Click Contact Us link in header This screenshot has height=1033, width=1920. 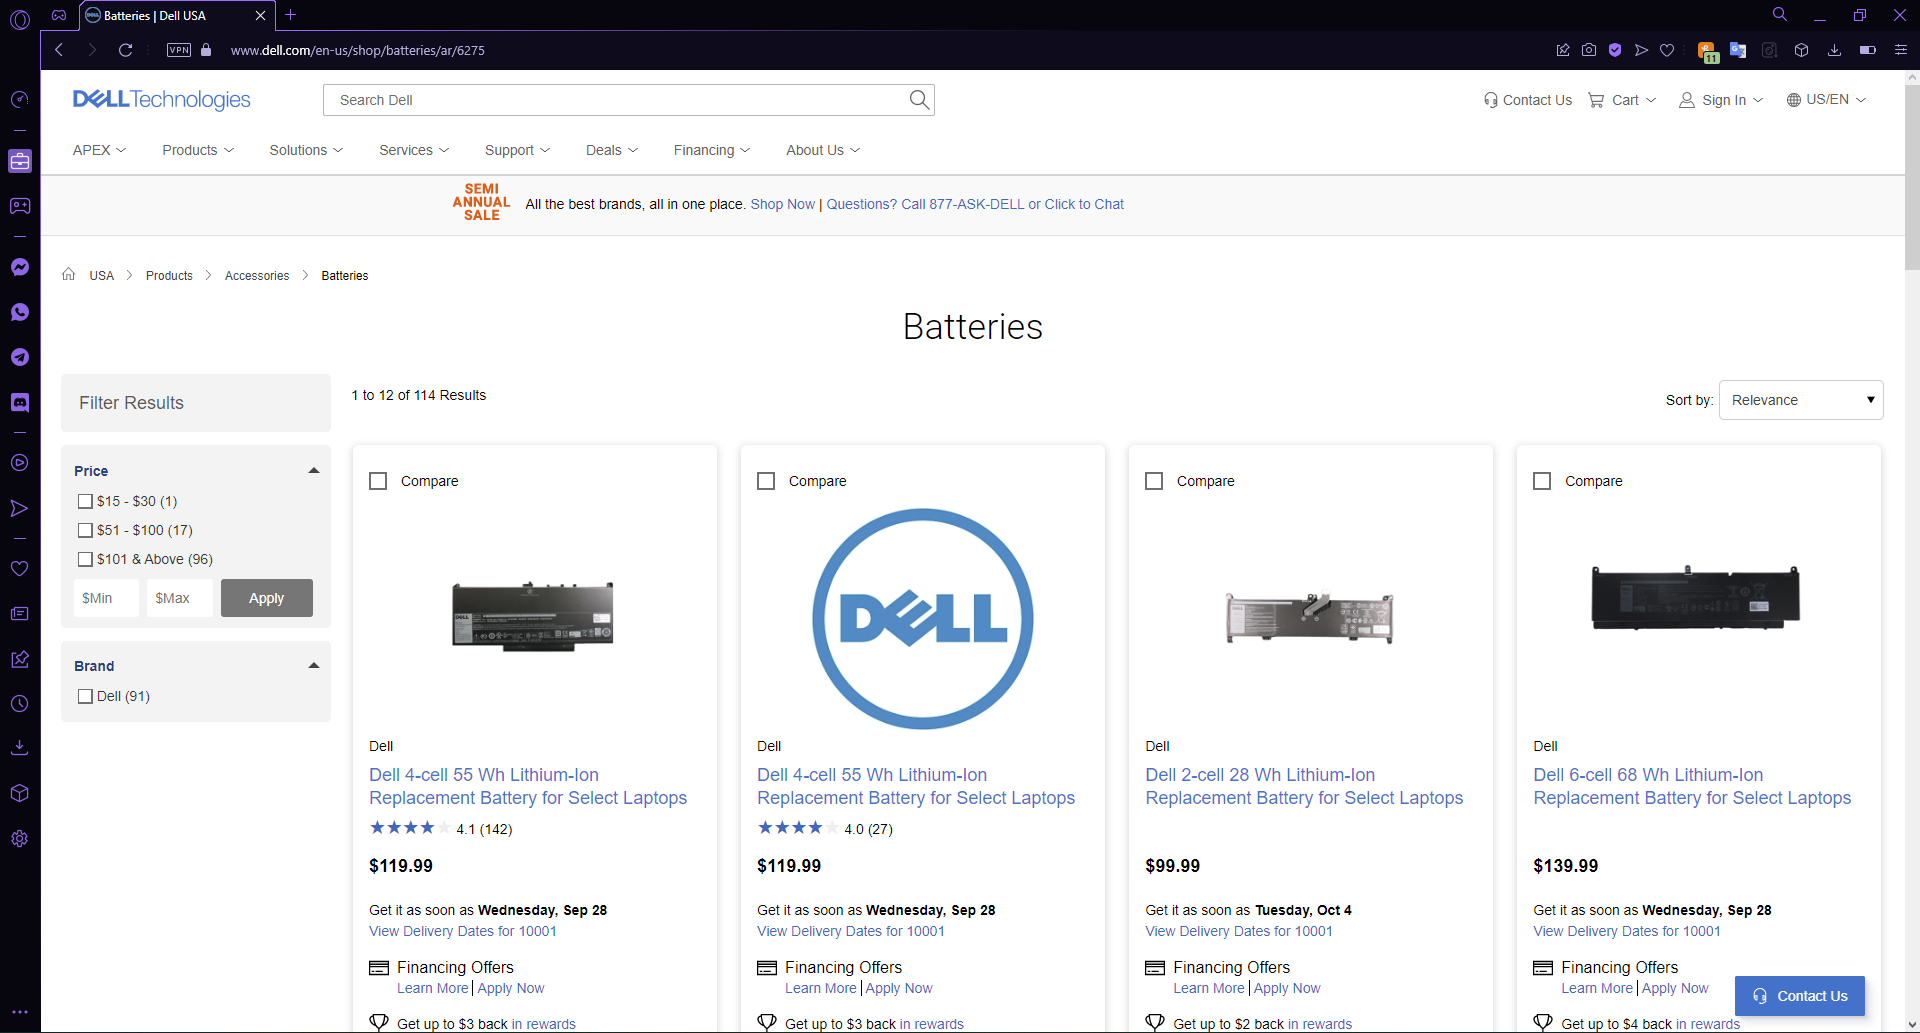tap(1528, 100)
